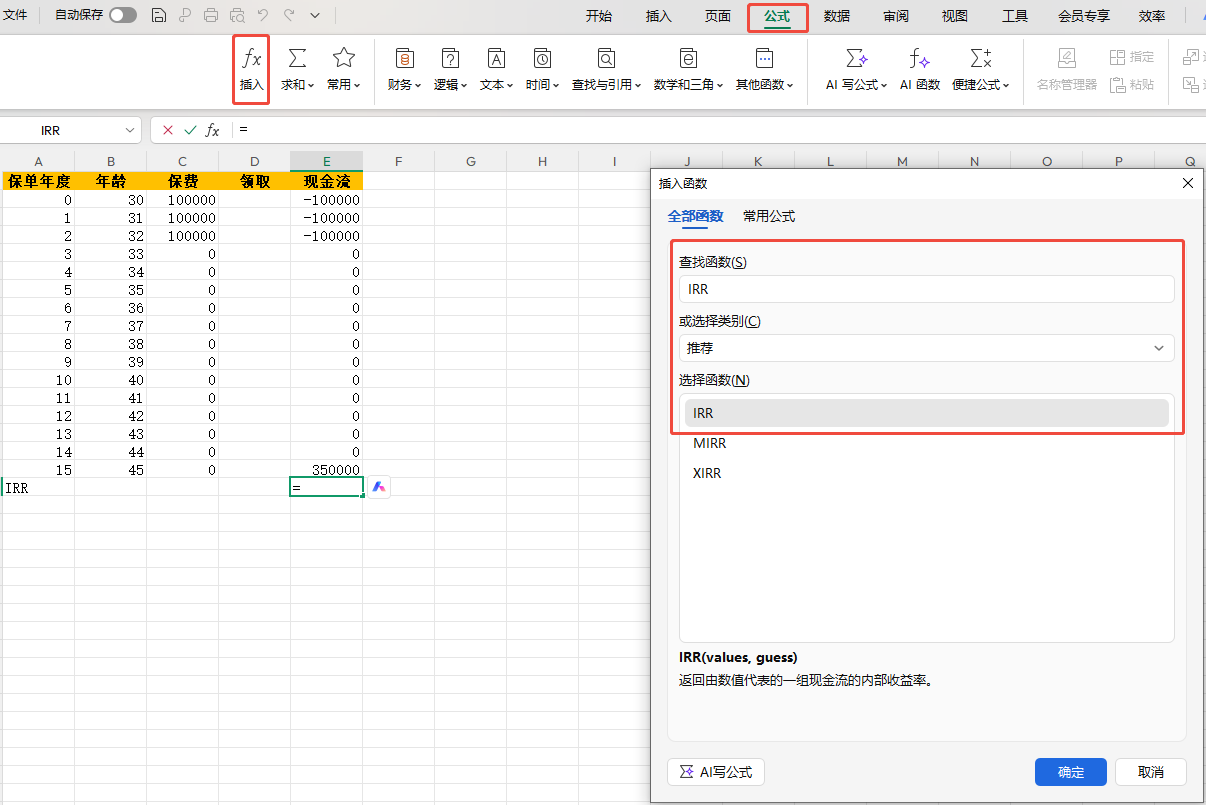
Task: Open the AutoSum (求和) icon
Action: [x=297, y=59]
